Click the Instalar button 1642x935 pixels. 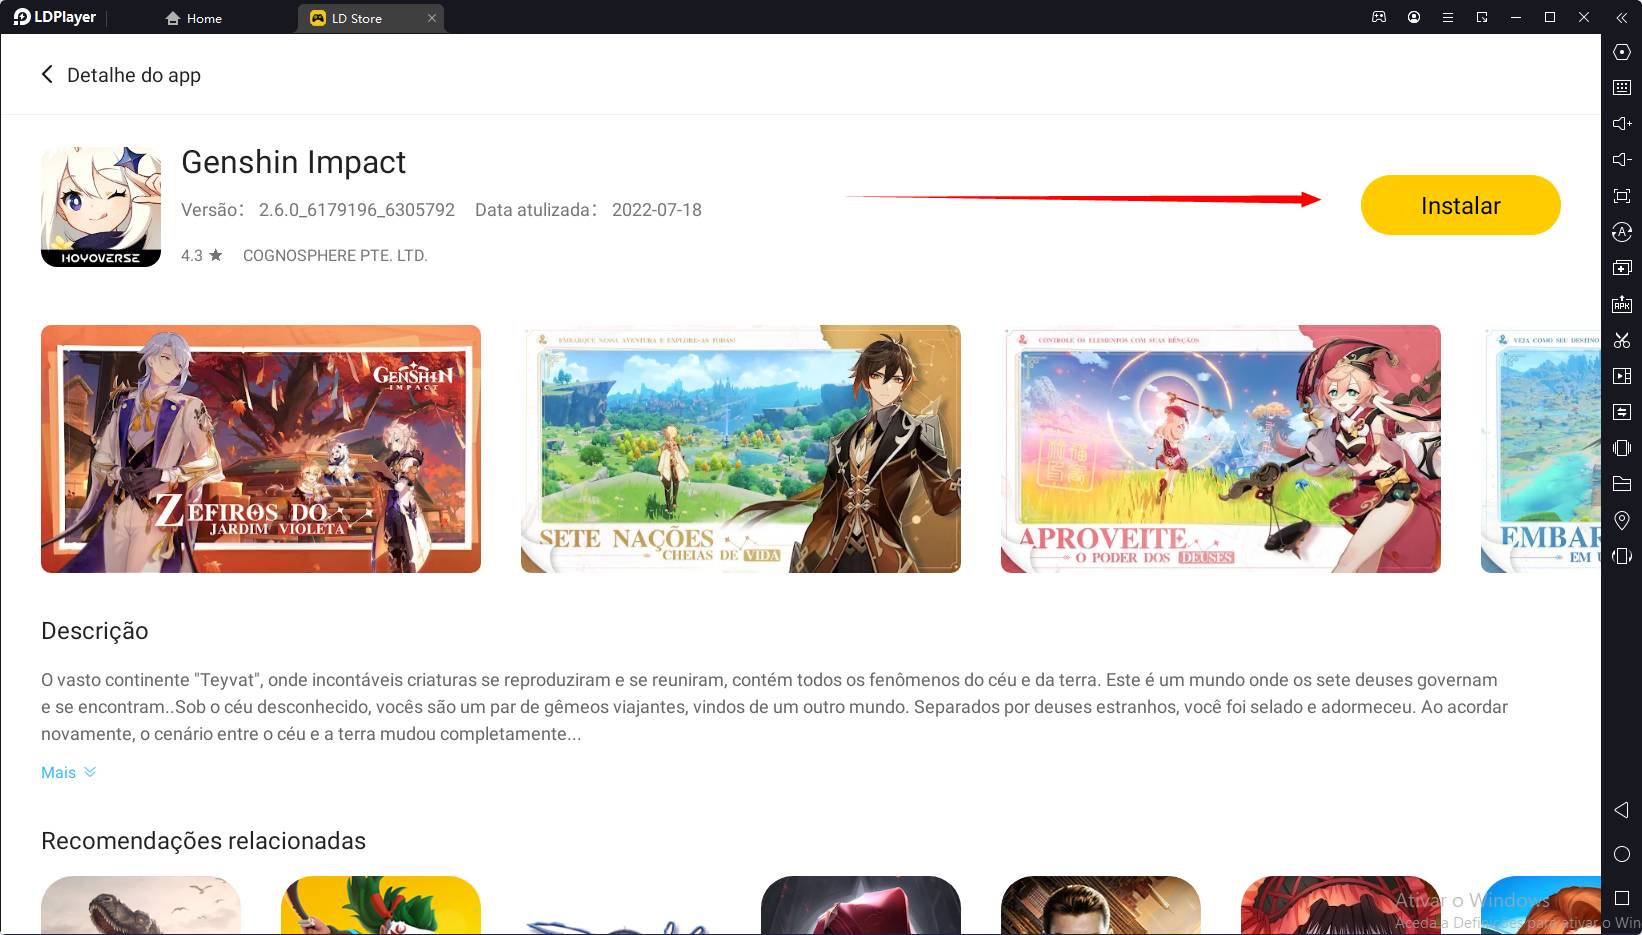tap(1460, 205)
